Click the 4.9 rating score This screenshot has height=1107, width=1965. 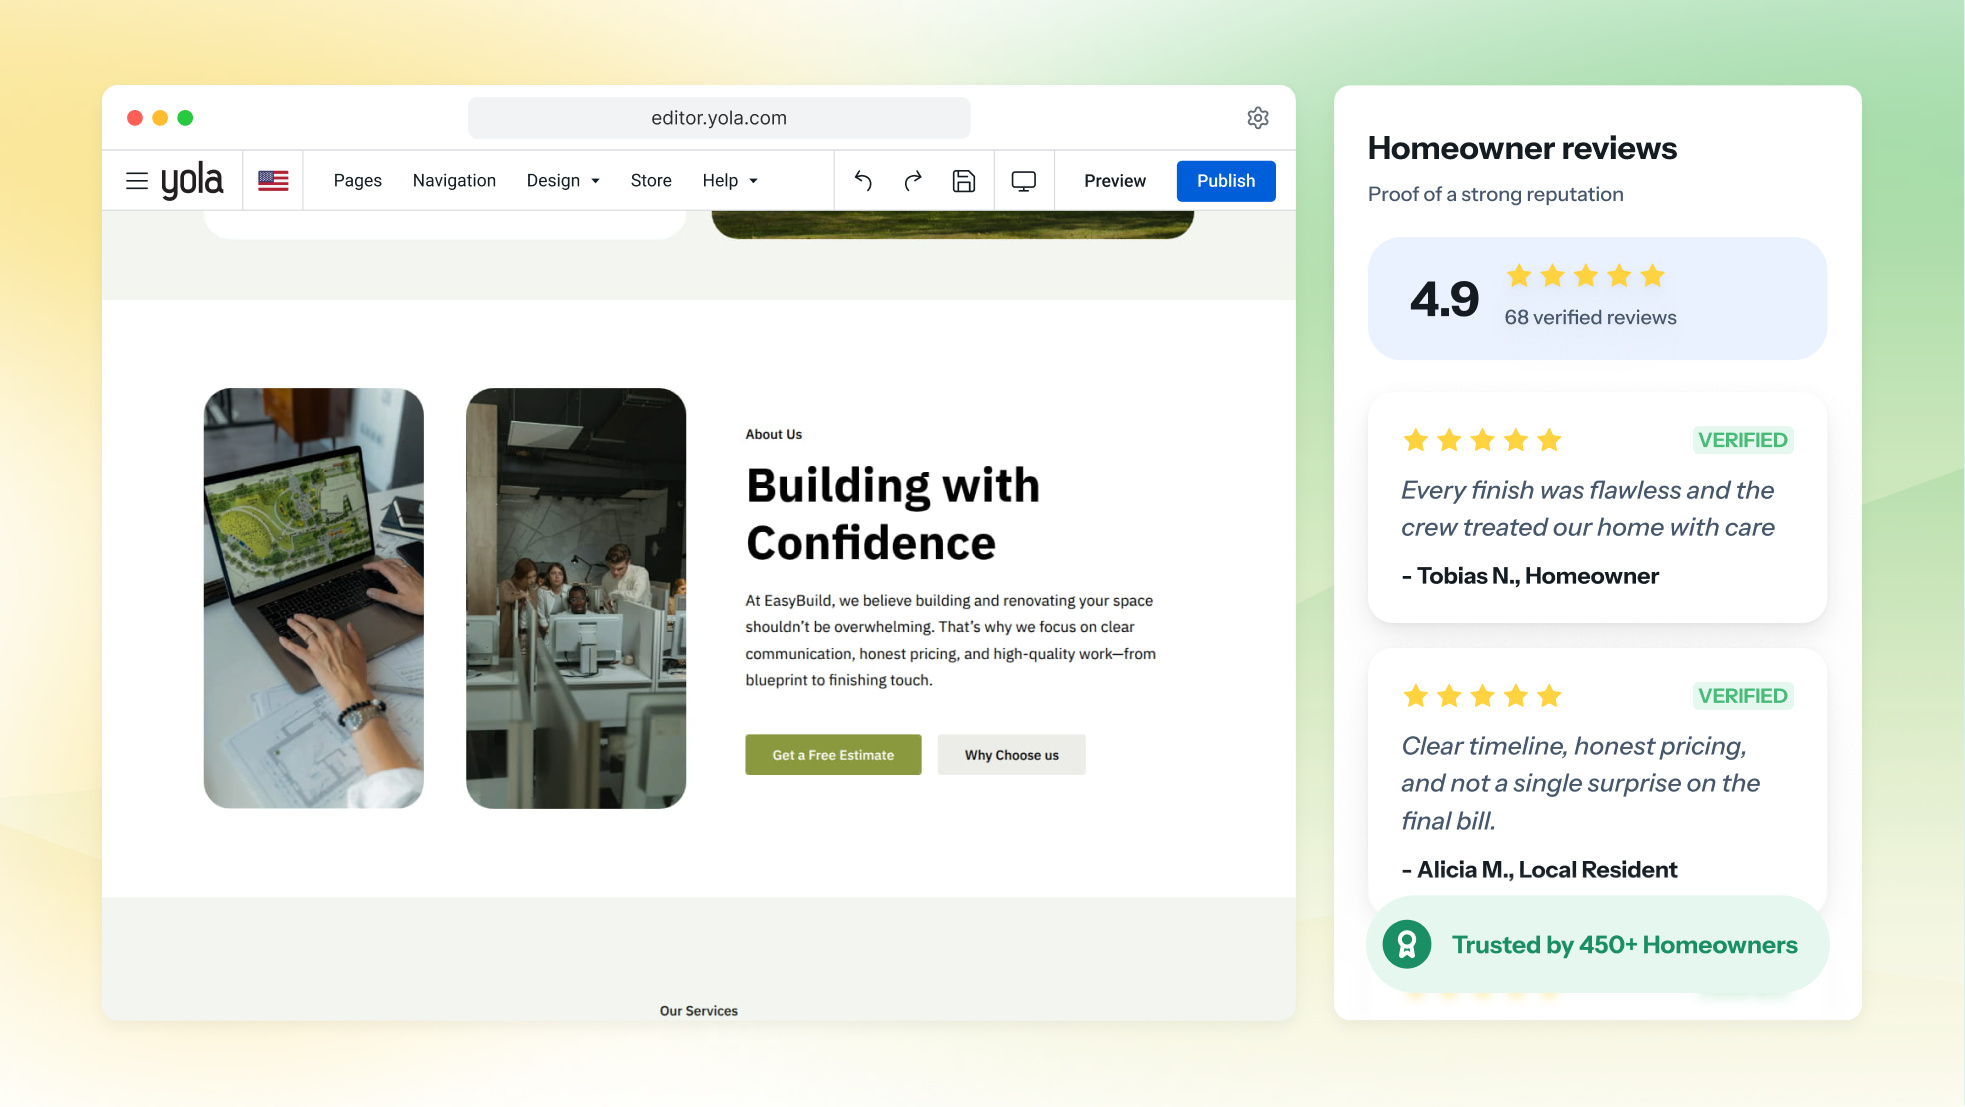[1444, 299]
